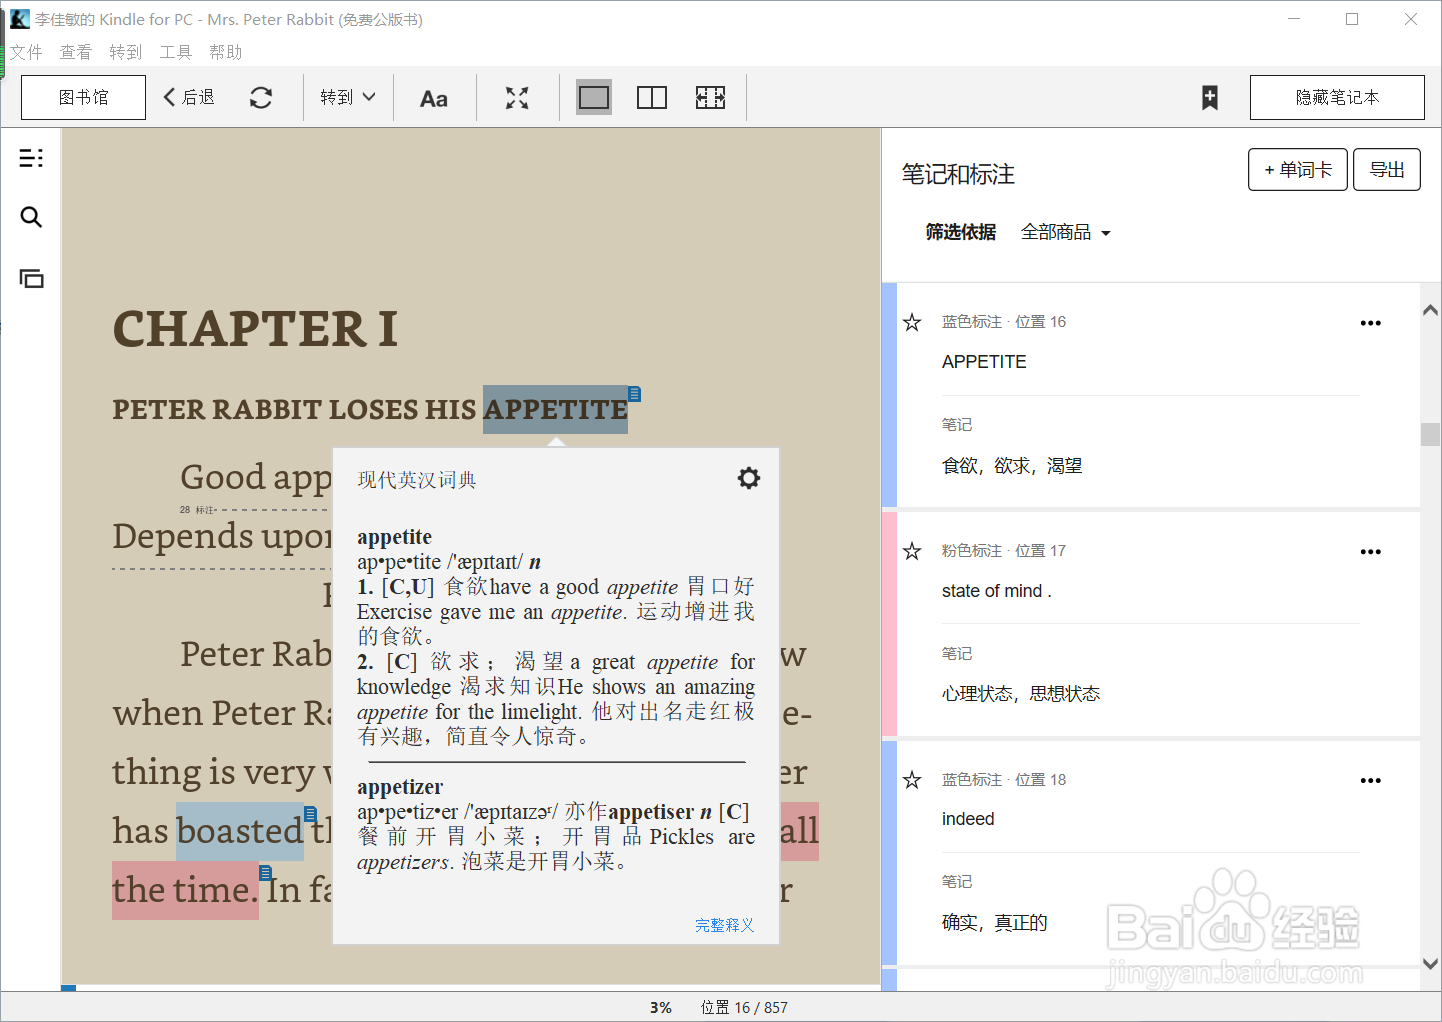The image size is (1442, 1022).
Task: Open font settings with the Aa icon
Action: click(434, 97)
